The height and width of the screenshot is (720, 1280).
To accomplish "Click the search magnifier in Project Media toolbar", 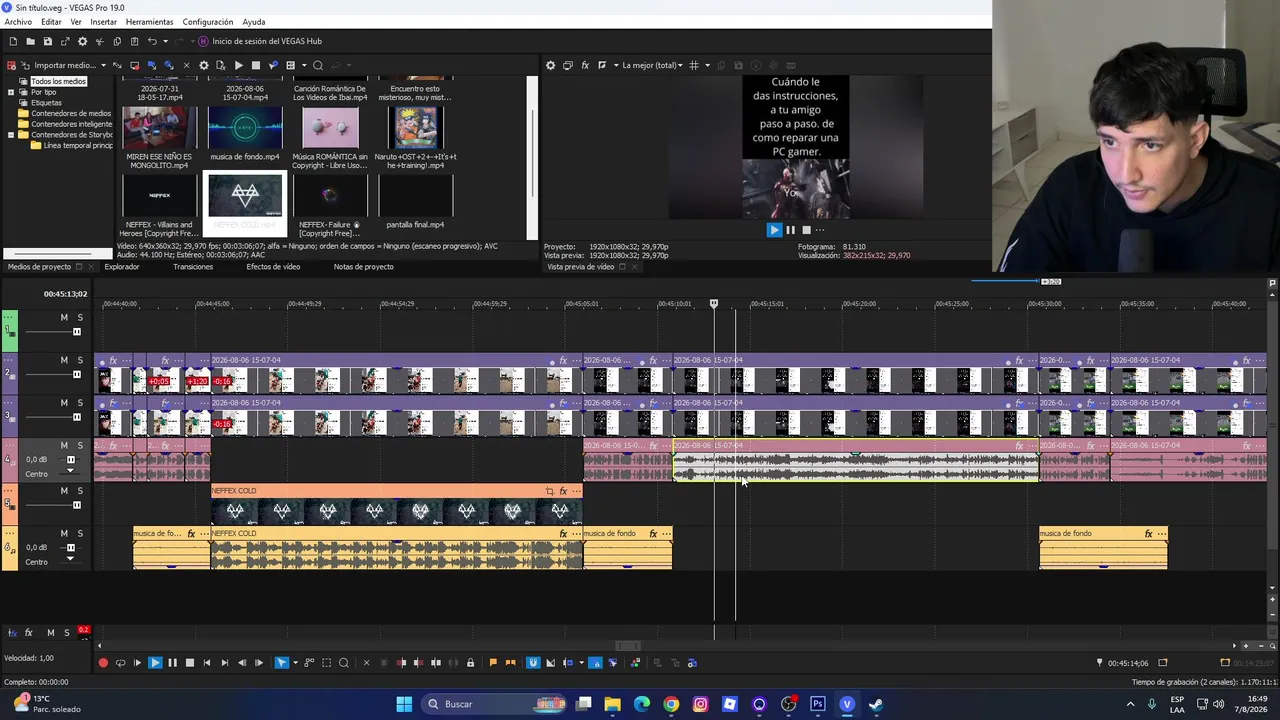I will [x=318, y=66].
